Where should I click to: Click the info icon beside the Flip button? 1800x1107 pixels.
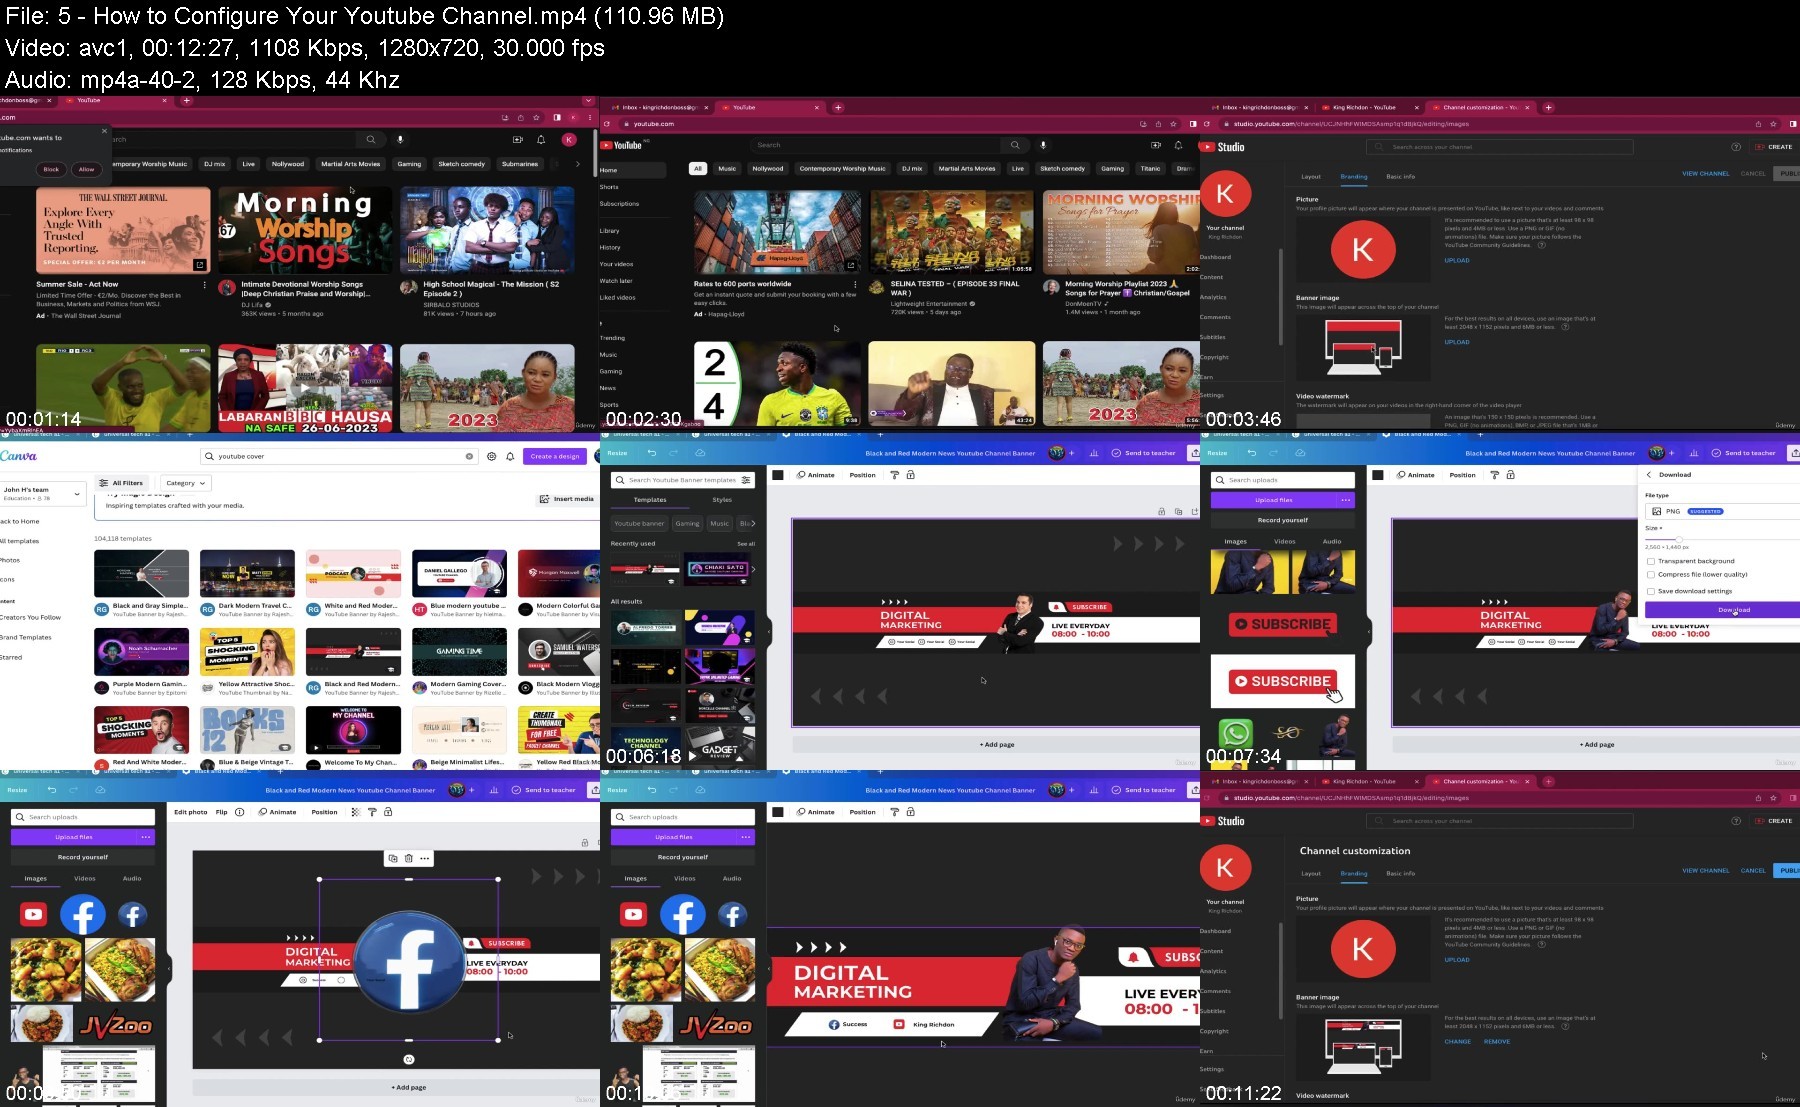[240, 812]
